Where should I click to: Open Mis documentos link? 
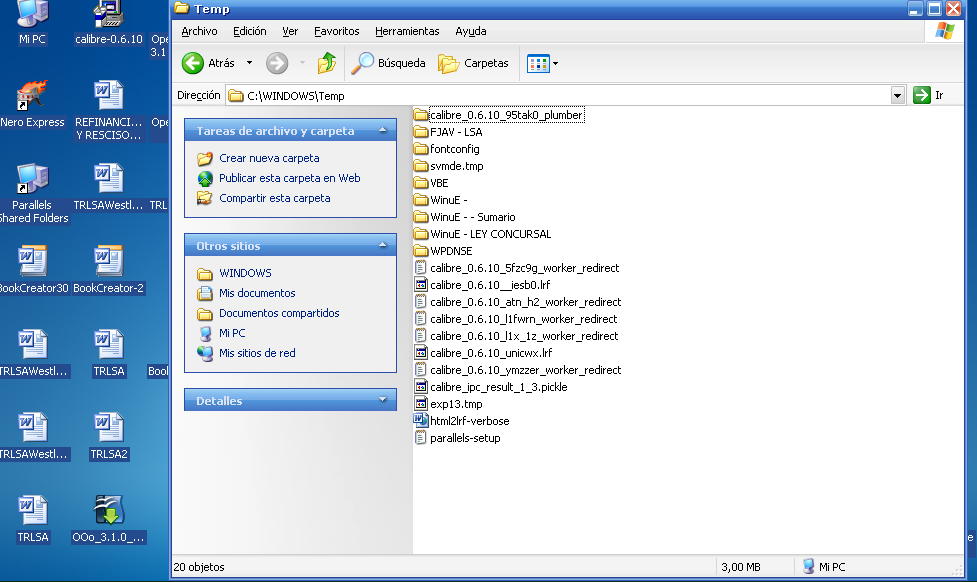257,293
